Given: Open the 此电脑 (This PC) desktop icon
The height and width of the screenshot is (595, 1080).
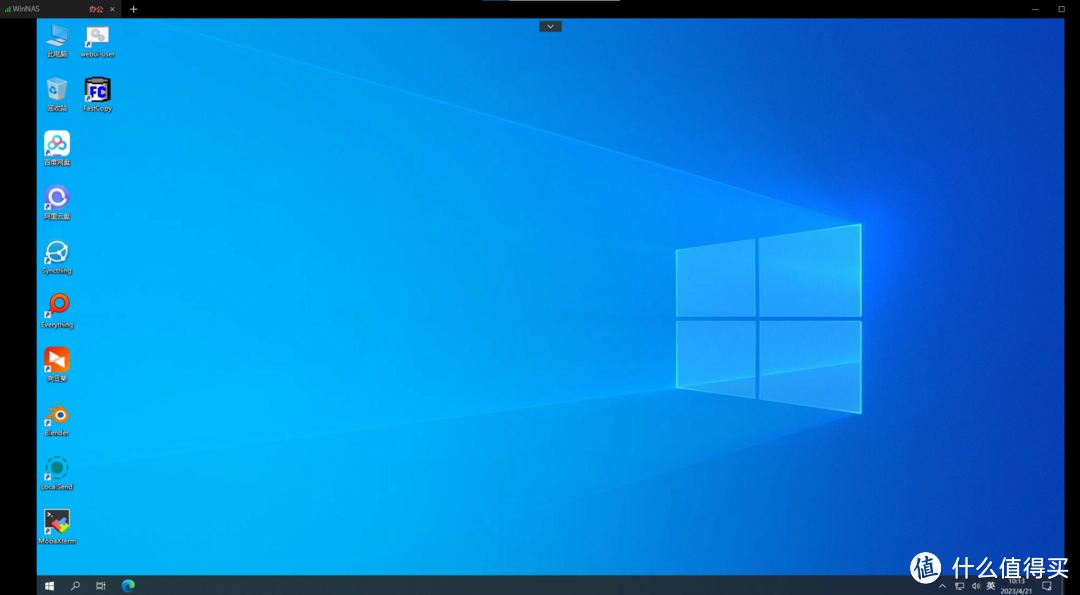Looking at the screenshot, I should pos(57,41).
